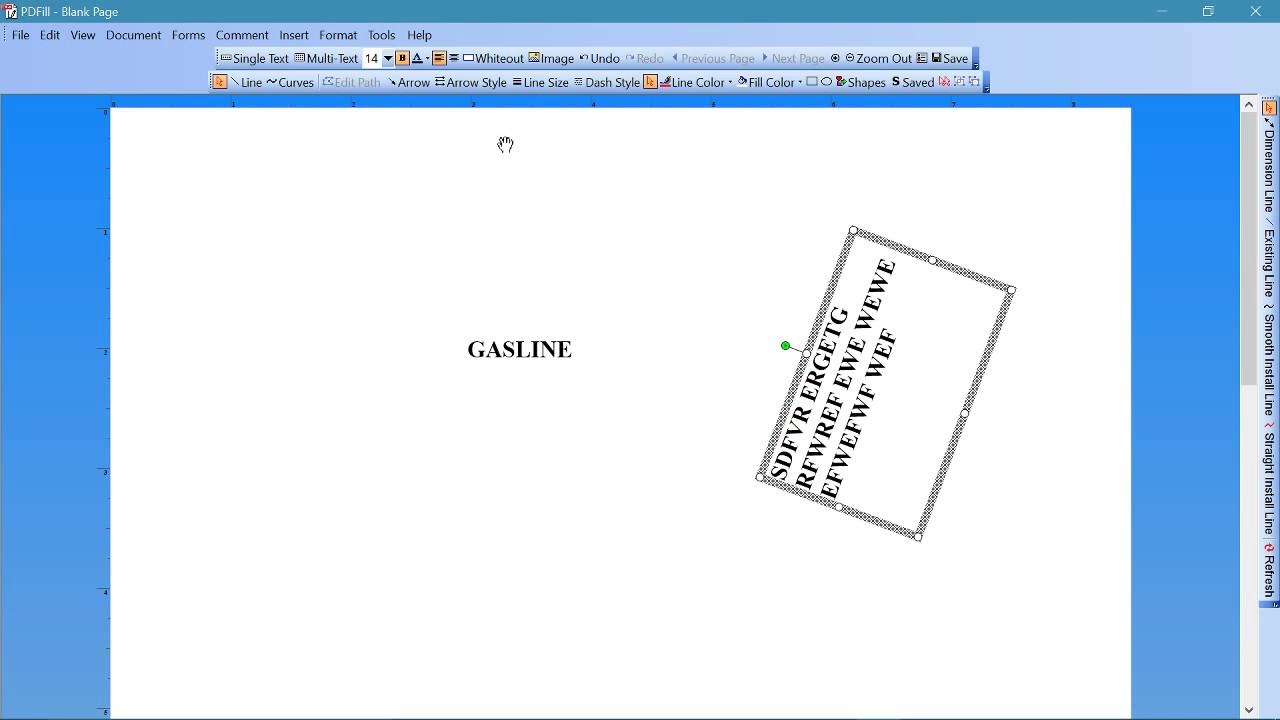
Task: Open Line Size options
Action: pyautogui.click(x=540, y=82)
